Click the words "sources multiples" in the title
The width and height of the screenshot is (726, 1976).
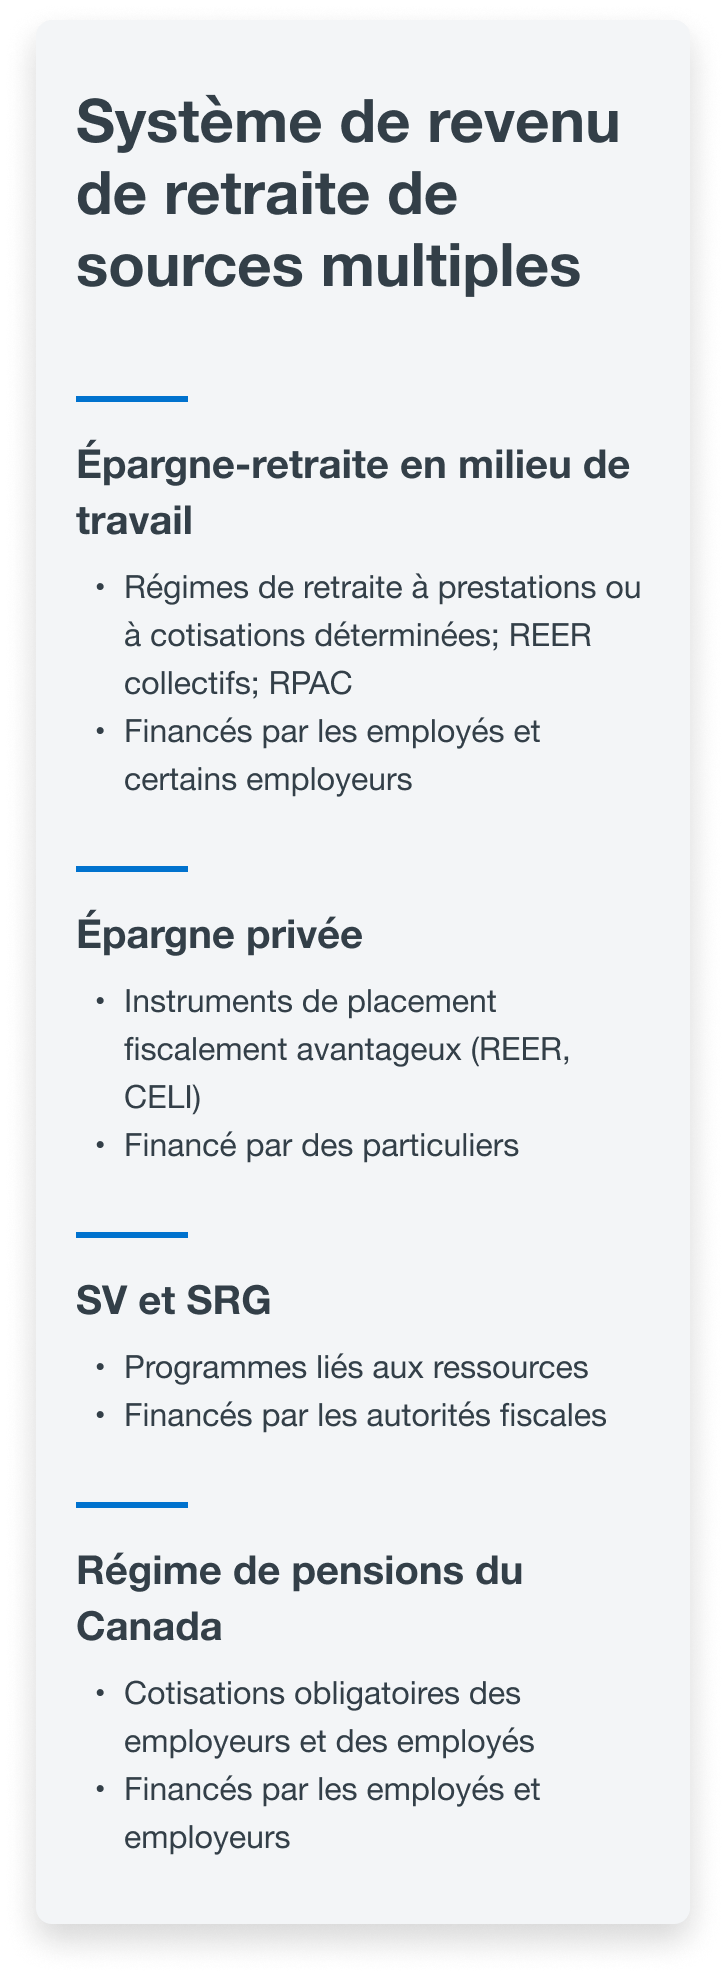pyautogui.click(x=328, y=265)
